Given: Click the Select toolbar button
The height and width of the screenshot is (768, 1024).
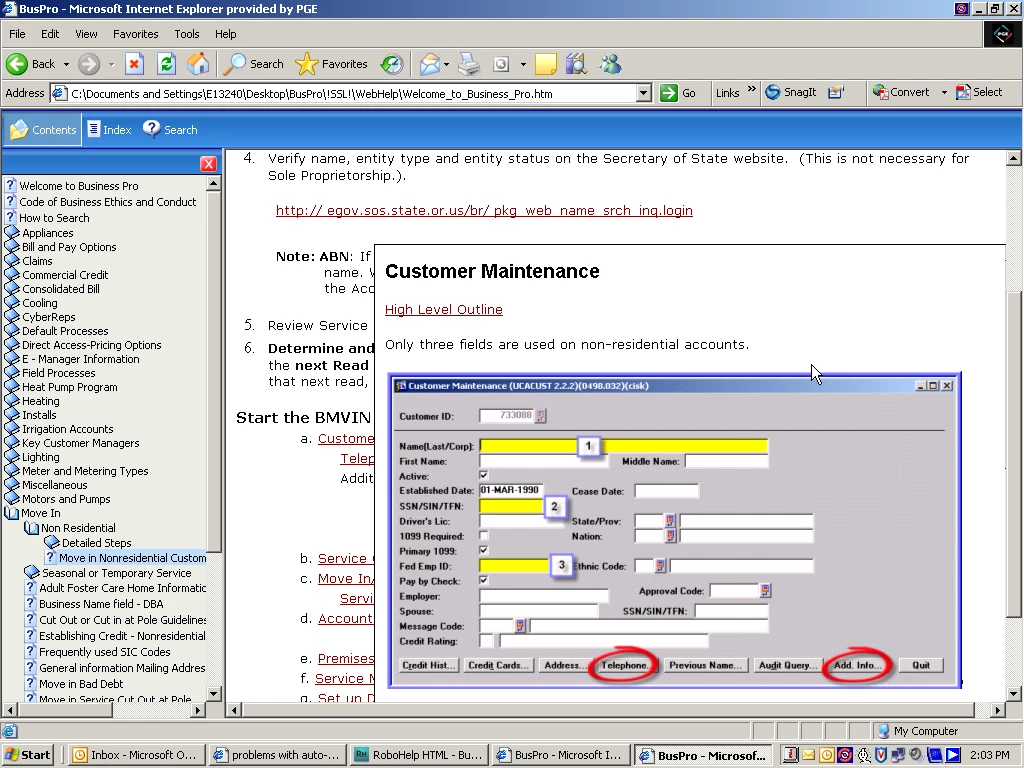Looking at the screenshot, I should pos(979,92).
